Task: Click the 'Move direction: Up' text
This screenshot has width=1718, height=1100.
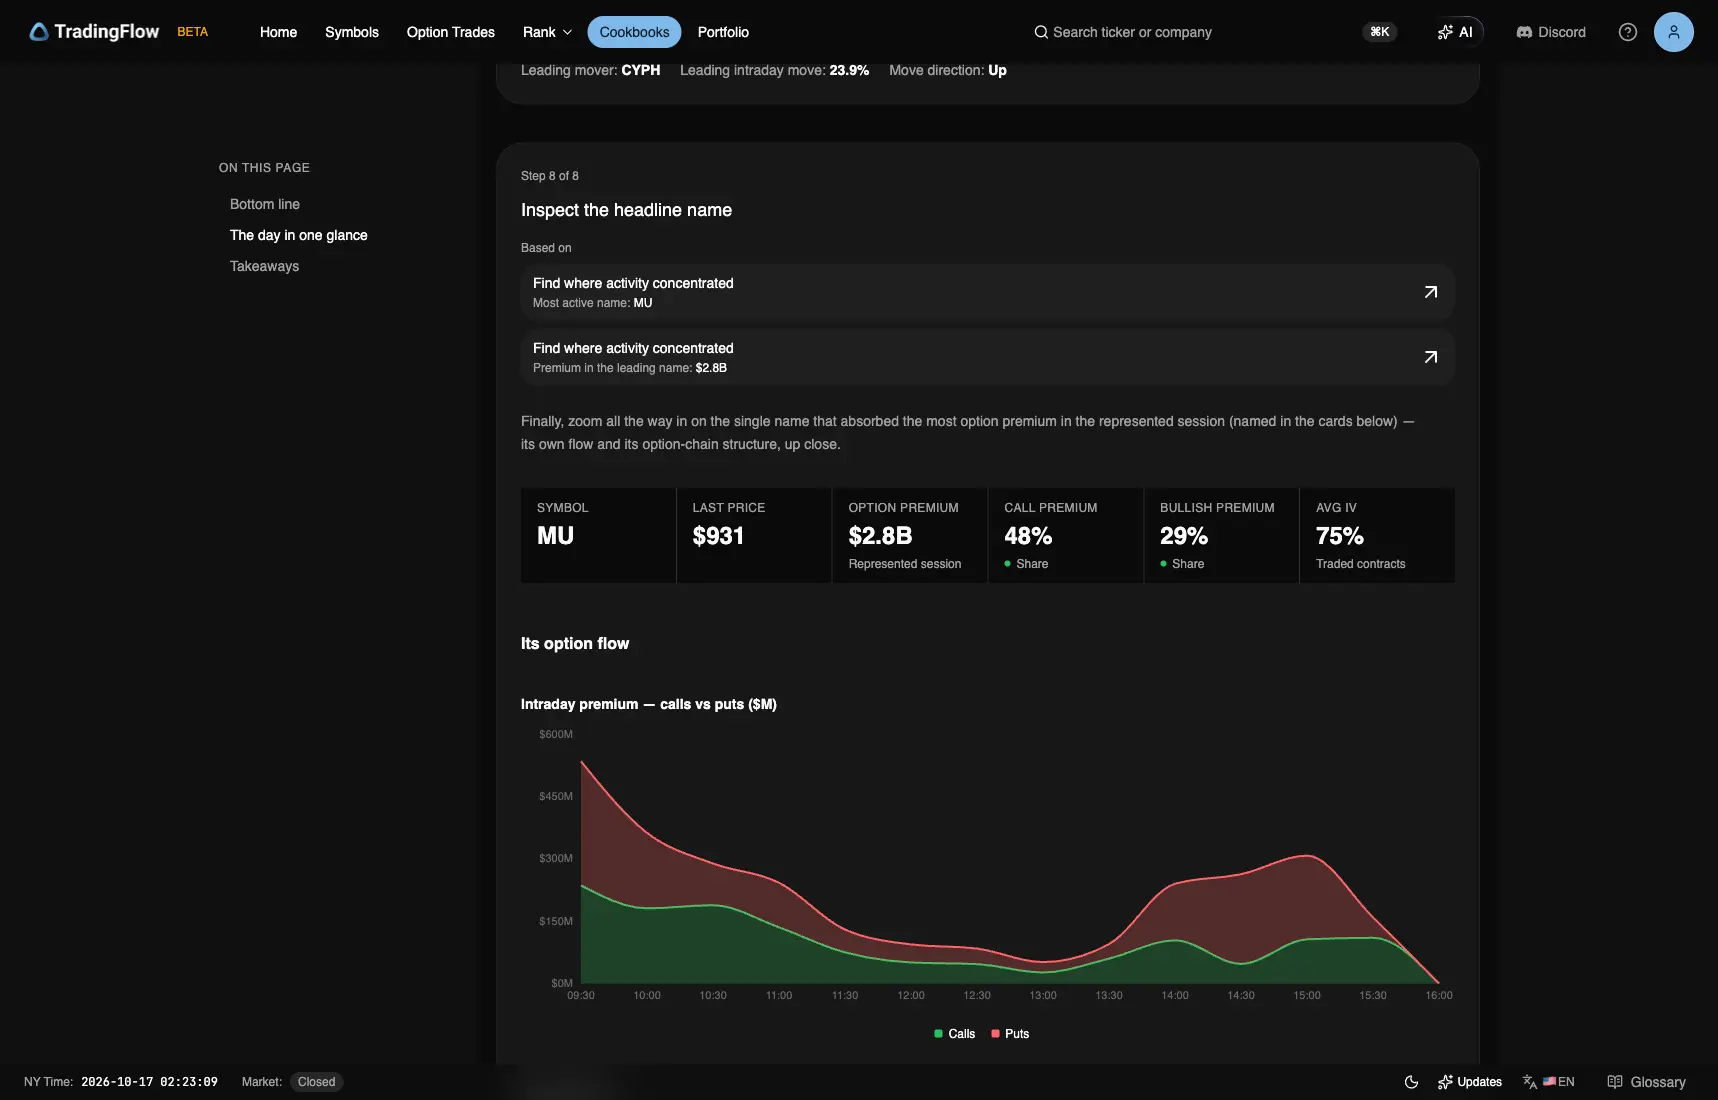Action: [x=948, y=70]
